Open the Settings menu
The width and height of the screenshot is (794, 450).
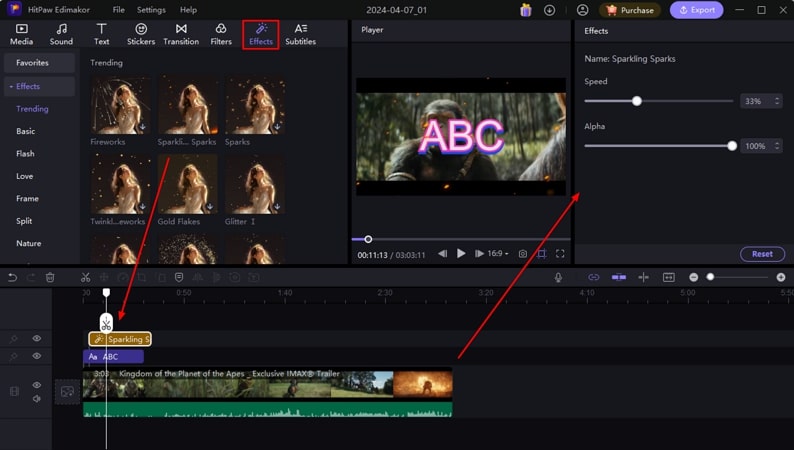(151, 10)
